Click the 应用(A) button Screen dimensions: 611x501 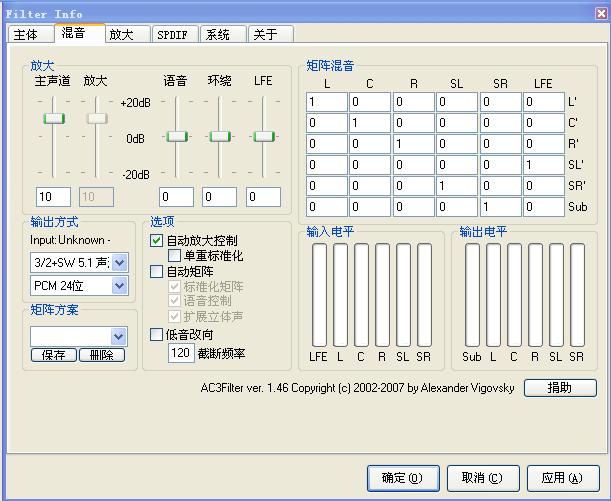(x=563, y=478)
